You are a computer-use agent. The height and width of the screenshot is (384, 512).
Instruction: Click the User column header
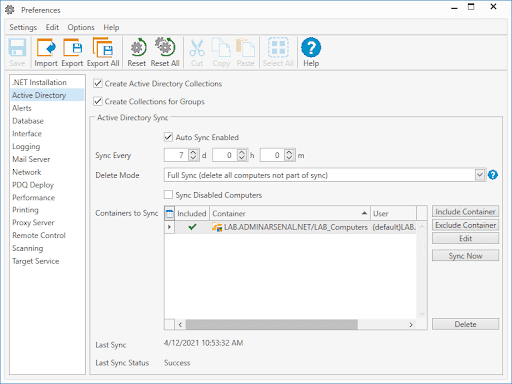[393, 213]
